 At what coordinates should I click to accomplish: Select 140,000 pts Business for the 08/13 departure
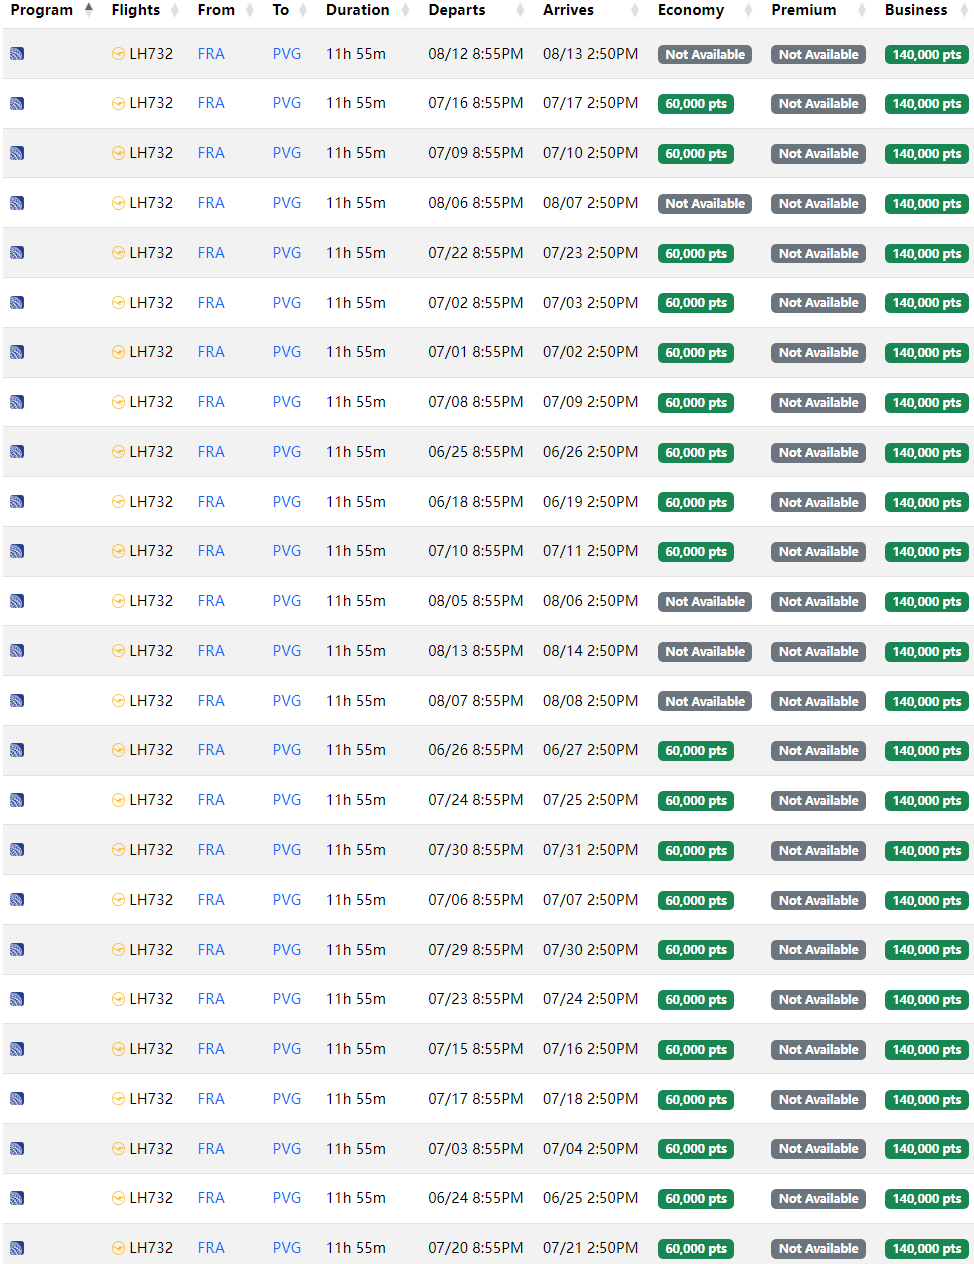(927, 651)
